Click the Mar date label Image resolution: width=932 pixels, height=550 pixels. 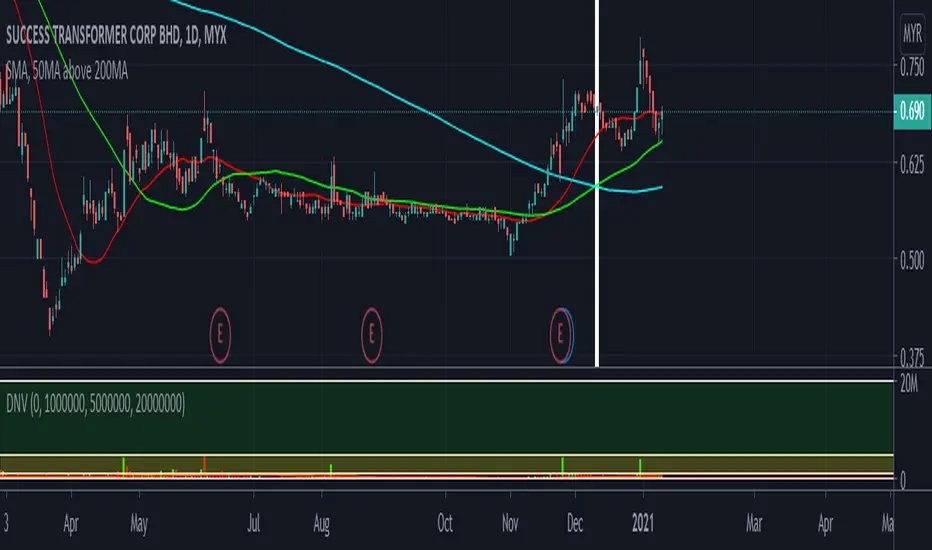pyautogui.click(x=754, y=524)
